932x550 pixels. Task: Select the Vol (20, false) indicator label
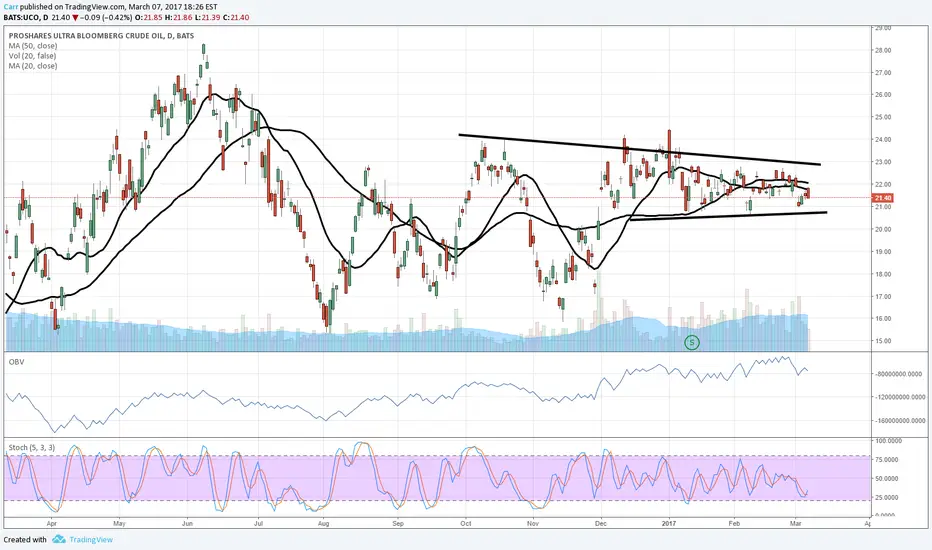[x=32, y=56]
